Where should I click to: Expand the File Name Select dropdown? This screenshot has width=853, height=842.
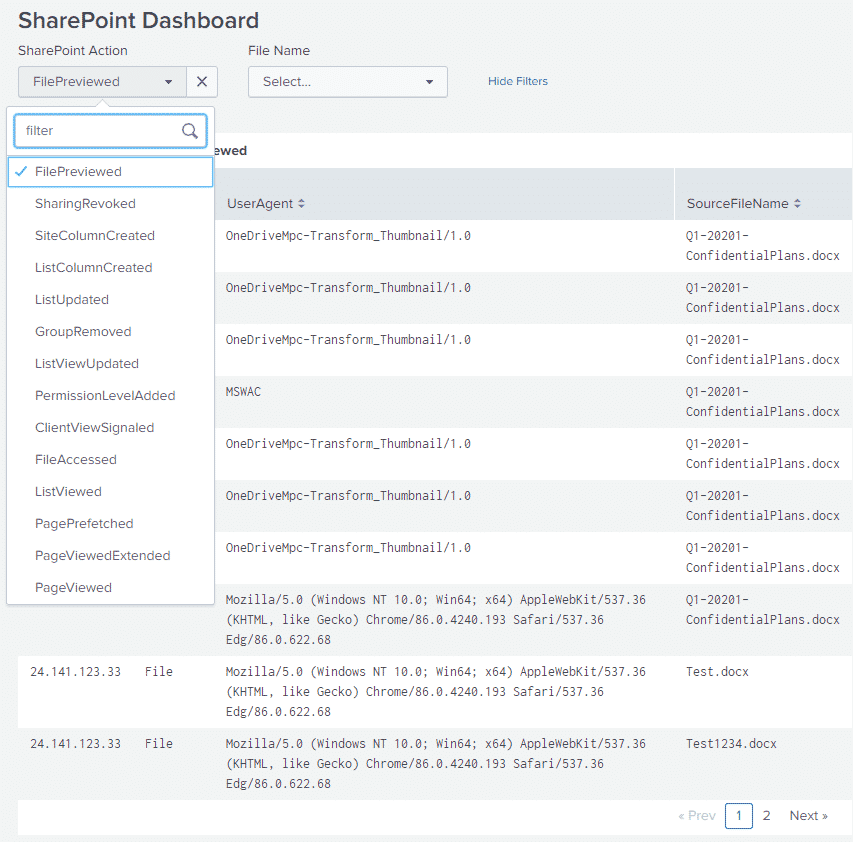coord(347,82)
